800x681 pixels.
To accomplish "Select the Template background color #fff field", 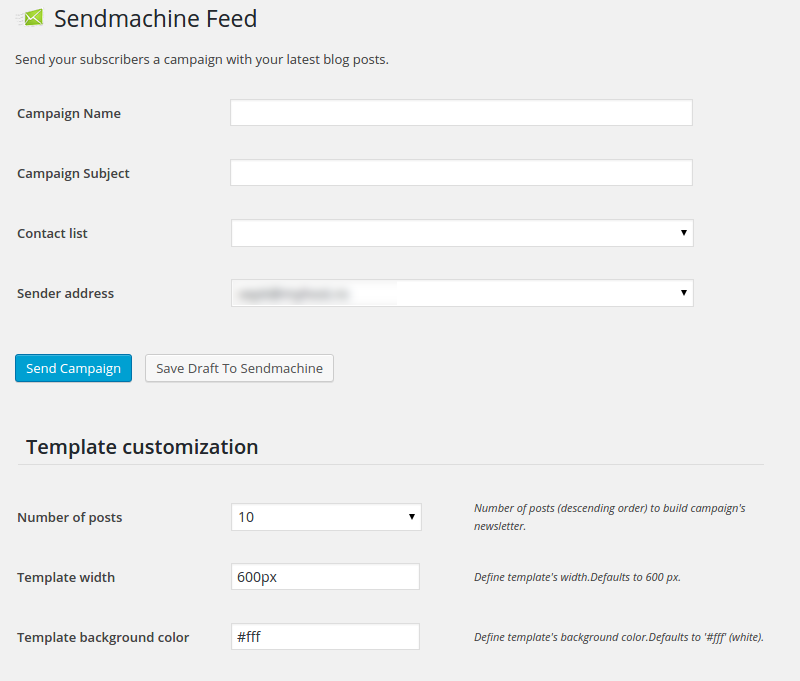I will tap(325, 637).
